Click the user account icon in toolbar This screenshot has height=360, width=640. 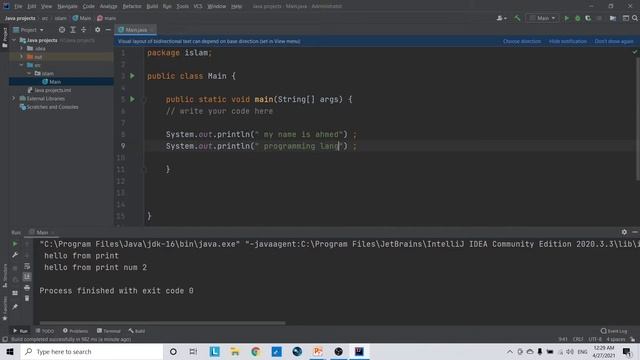tap(501, 18)
